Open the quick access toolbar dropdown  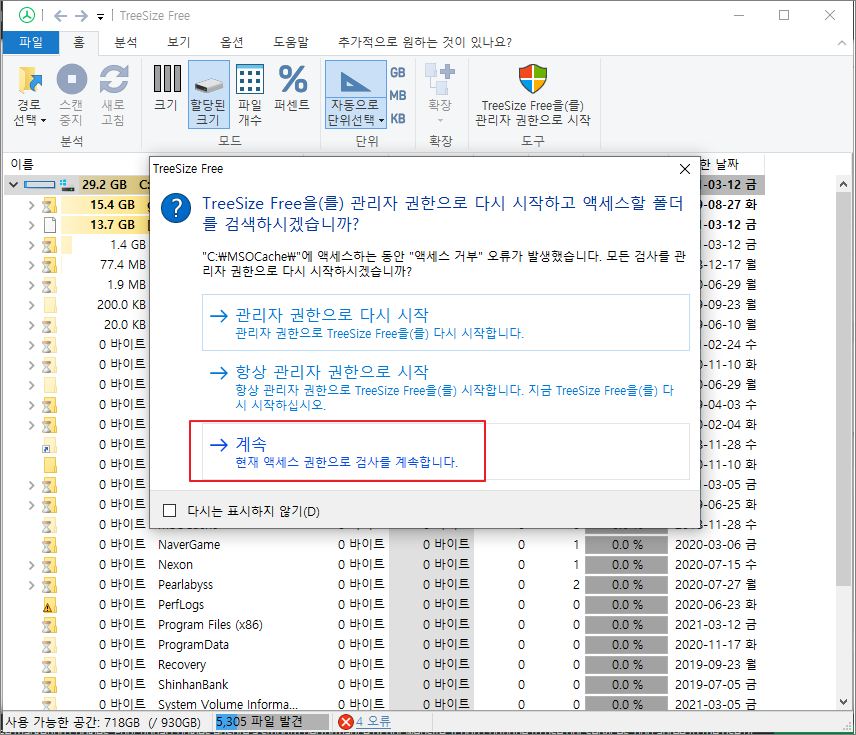[x=100, y=17]
